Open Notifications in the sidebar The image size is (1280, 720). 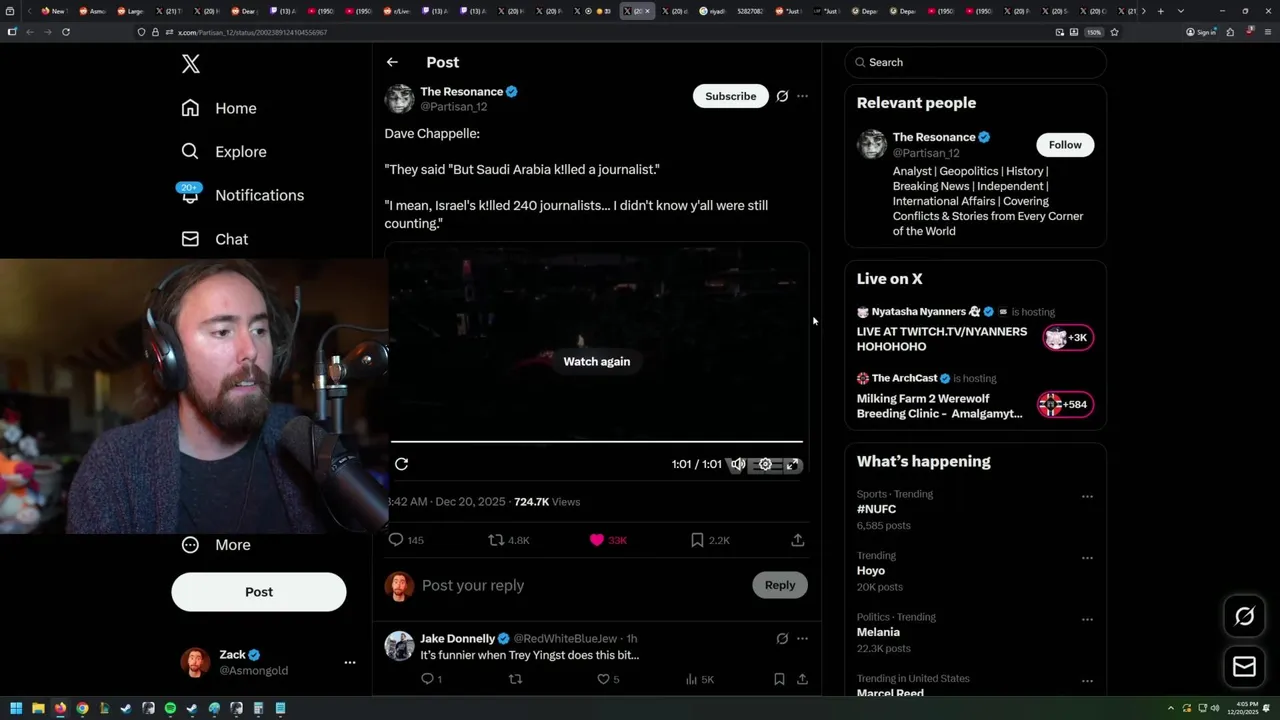click(242, 195)
